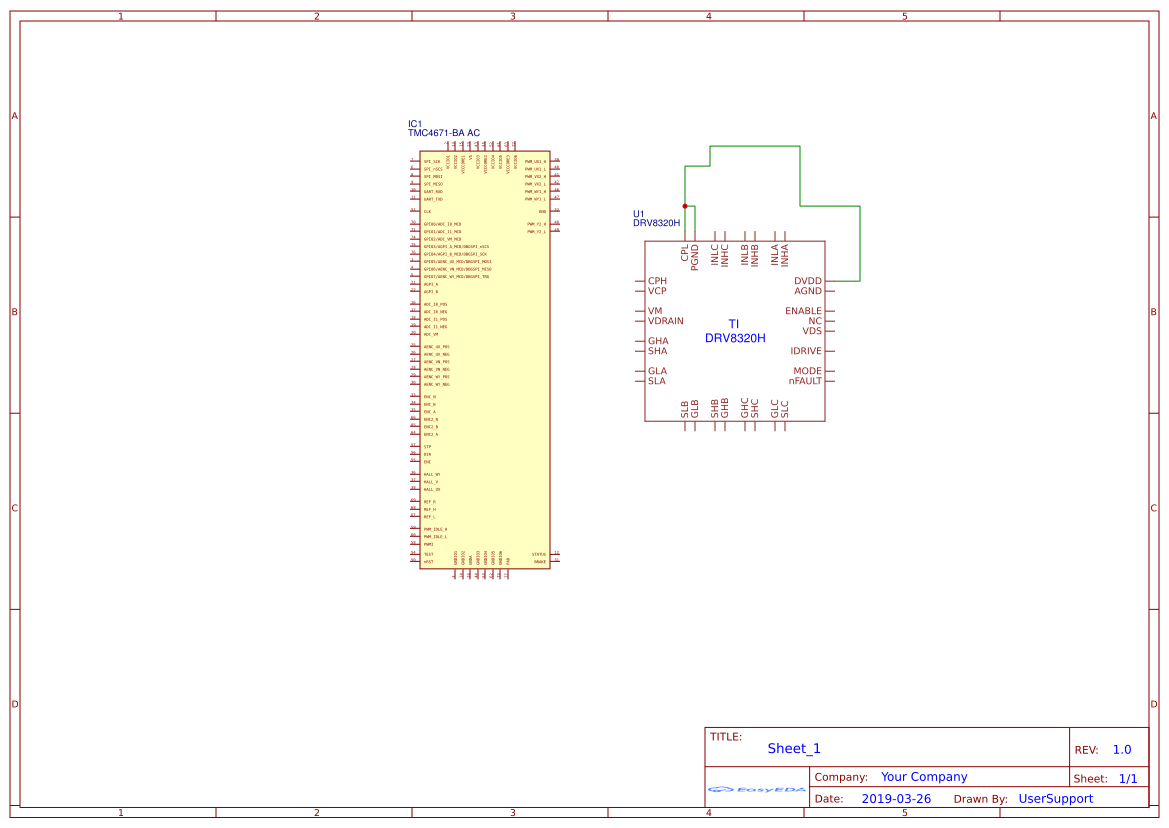
Task: Select the IC1 reference designator
Action: pos(415,123)
